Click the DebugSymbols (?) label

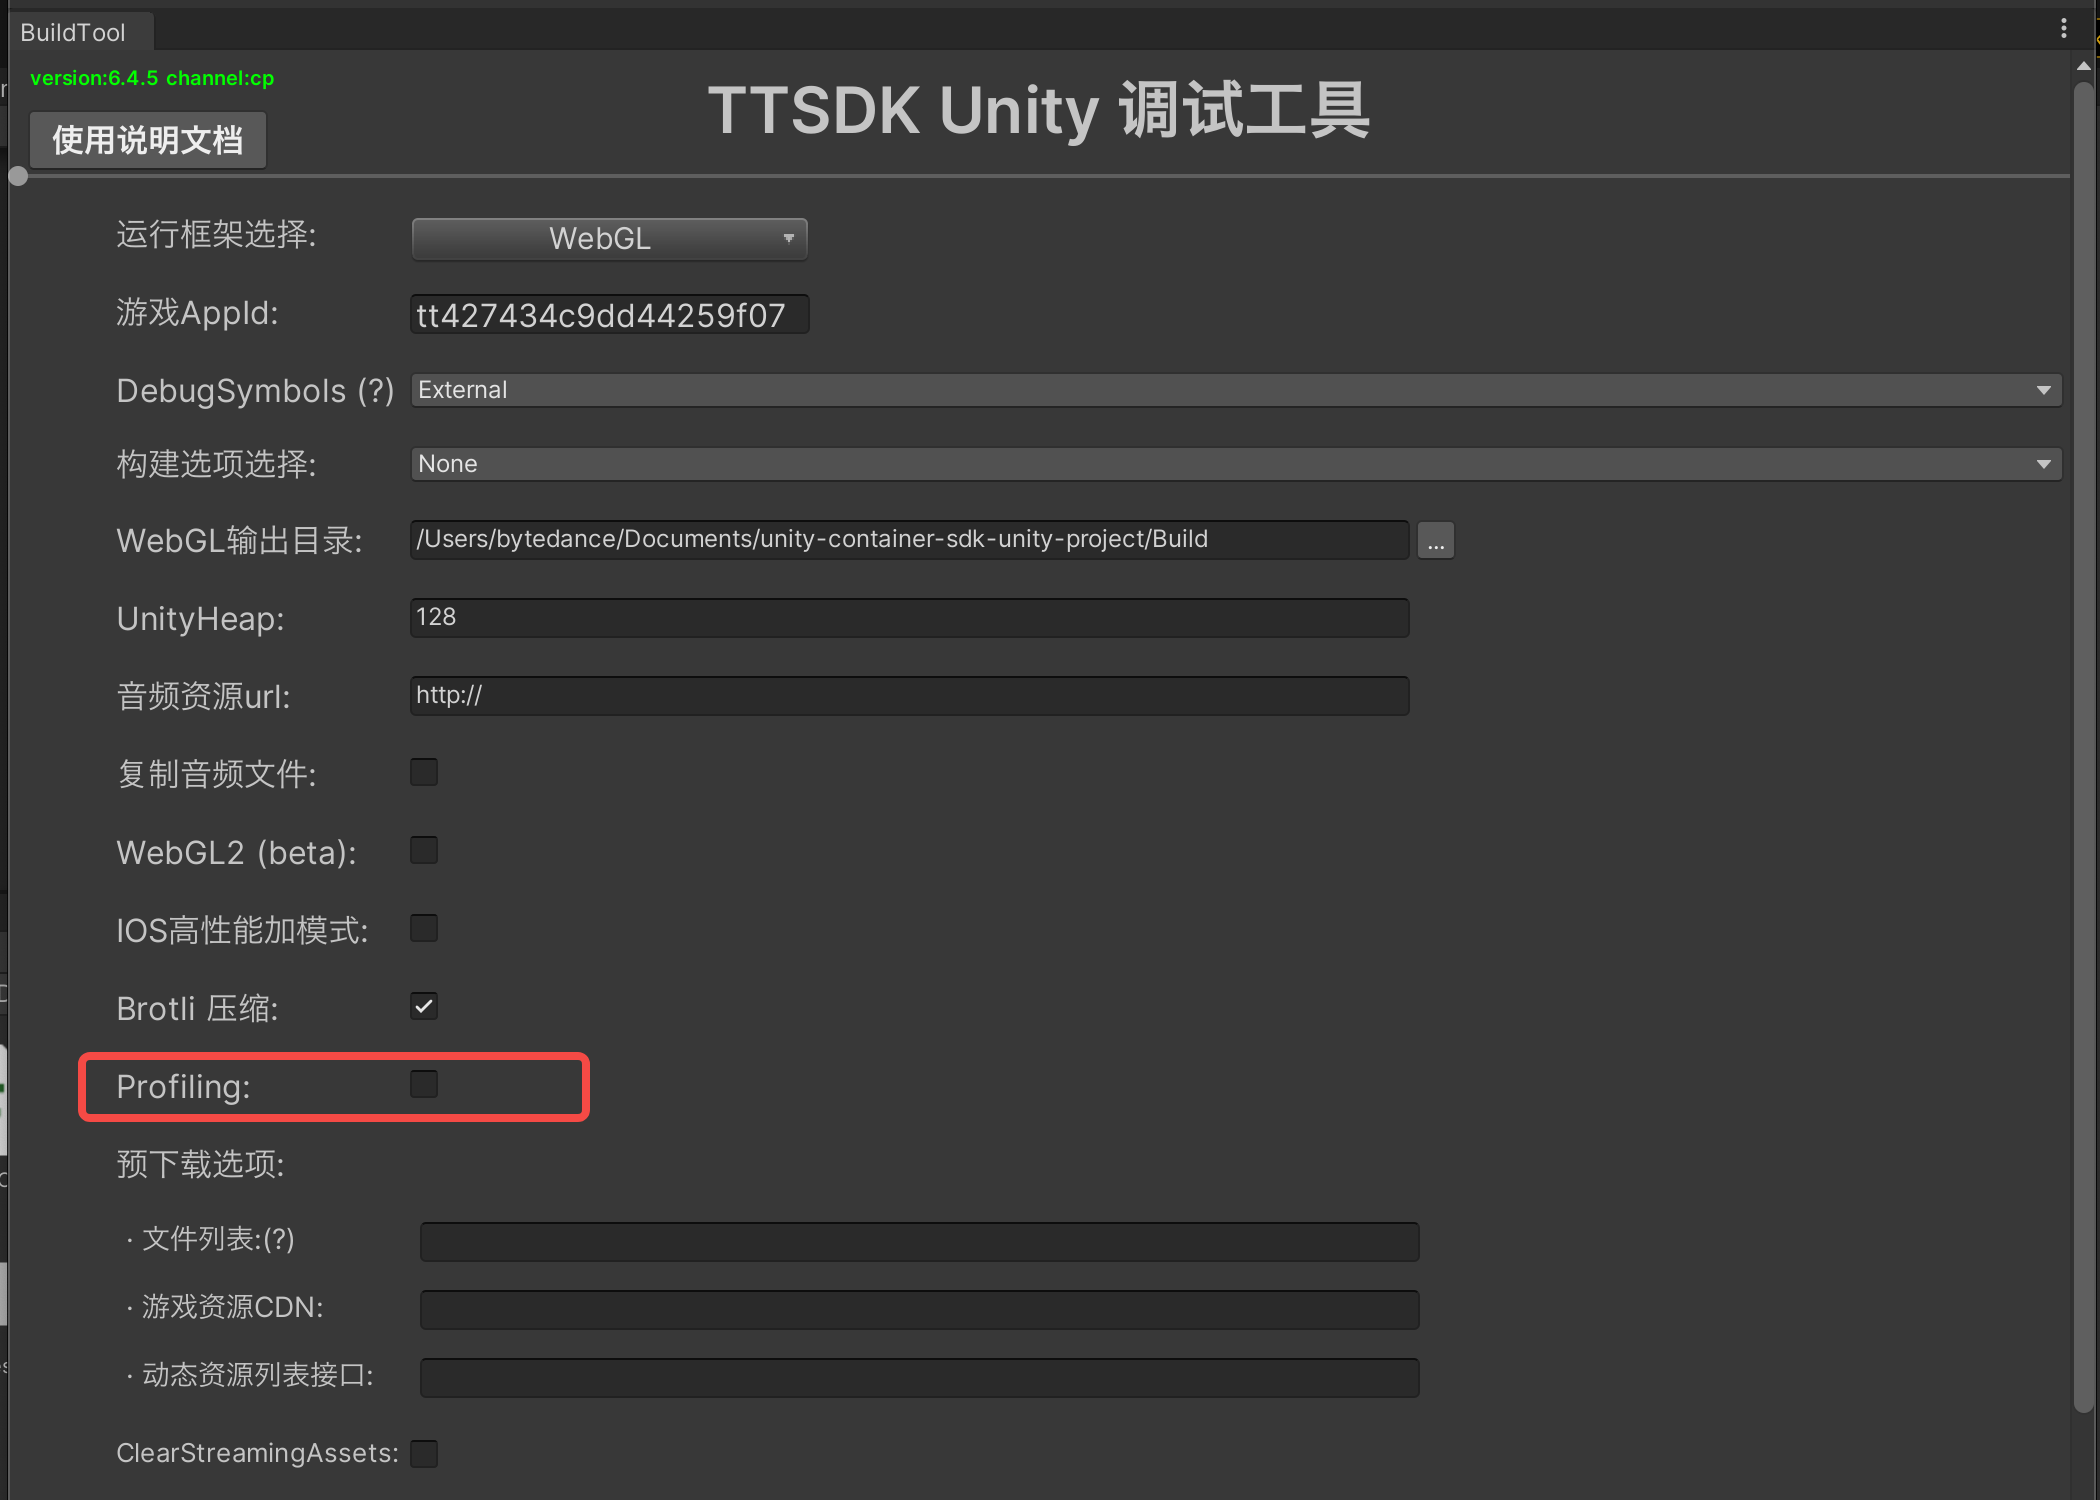(255, 391)
